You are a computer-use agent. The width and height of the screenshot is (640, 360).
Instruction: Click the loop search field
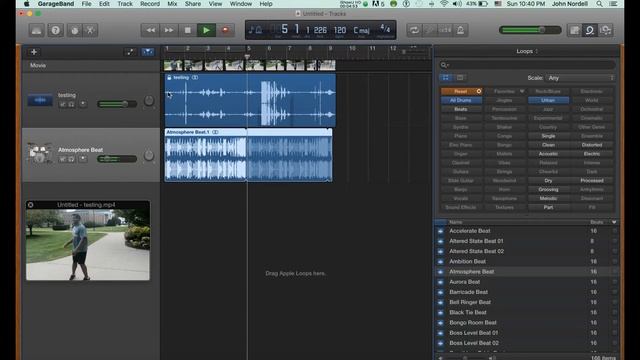[x=527, y=65]
